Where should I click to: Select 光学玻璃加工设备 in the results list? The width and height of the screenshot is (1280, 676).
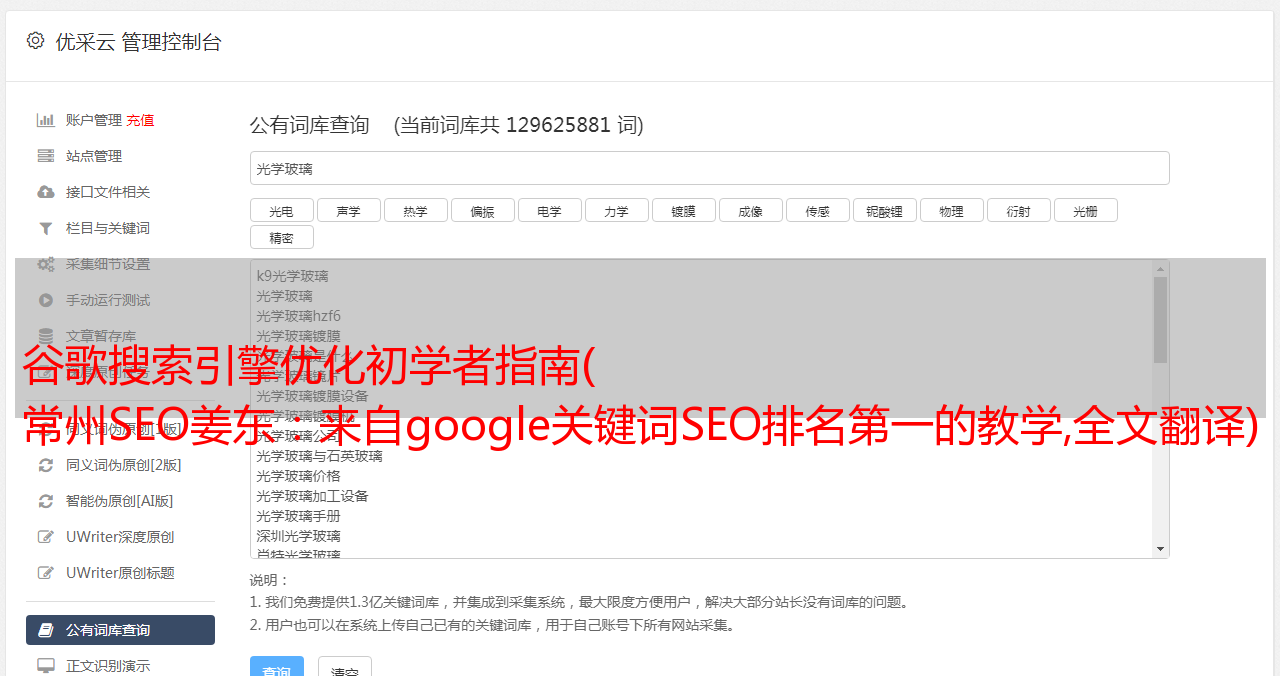pos(312,496)
